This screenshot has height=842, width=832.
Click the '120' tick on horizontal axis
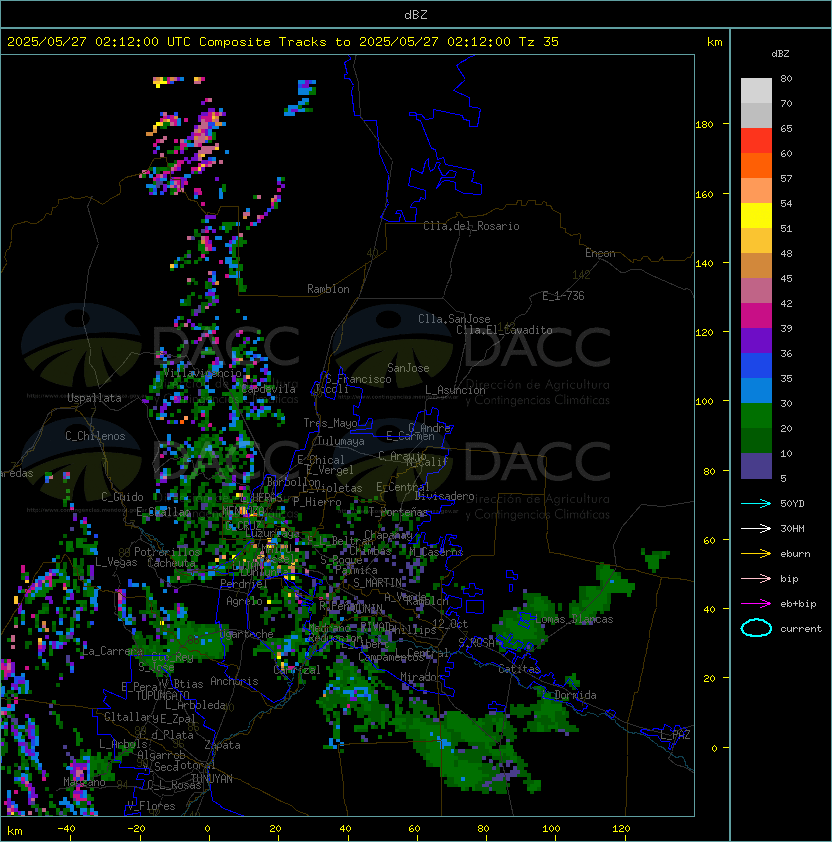tap(621, 829)
